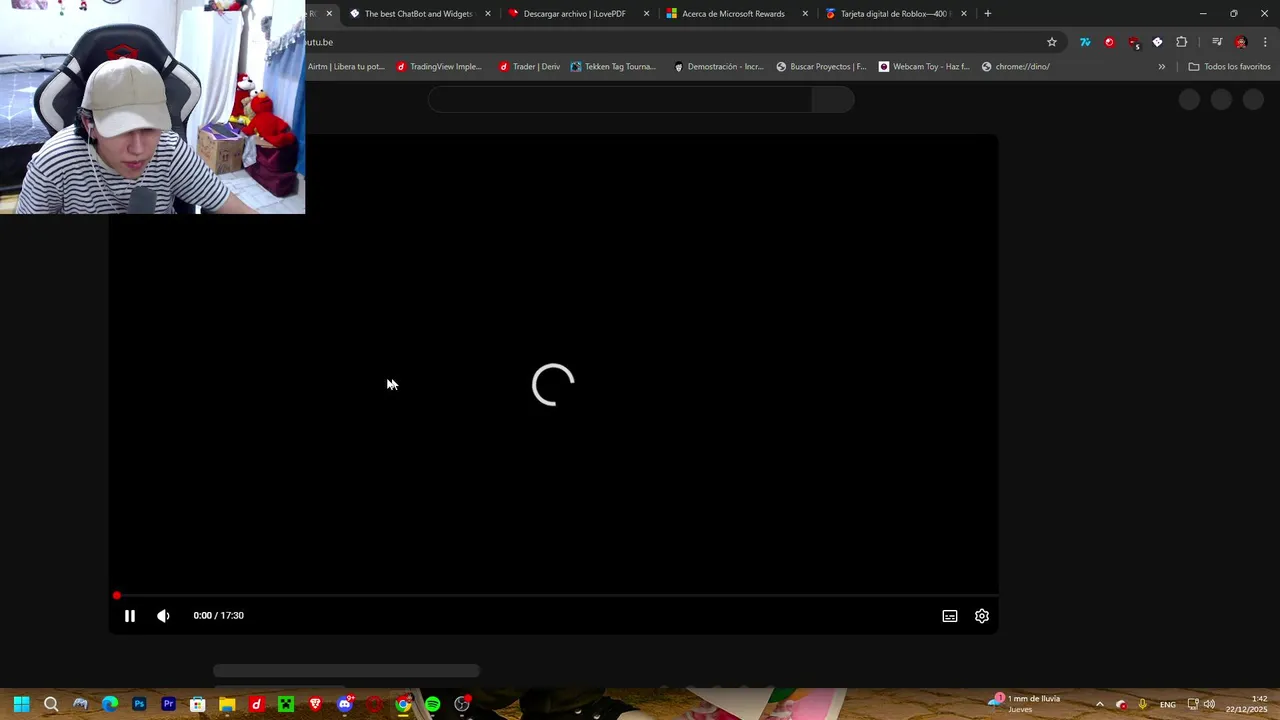Open the Tekken Tag Tournament bookmark

point(613,67)
